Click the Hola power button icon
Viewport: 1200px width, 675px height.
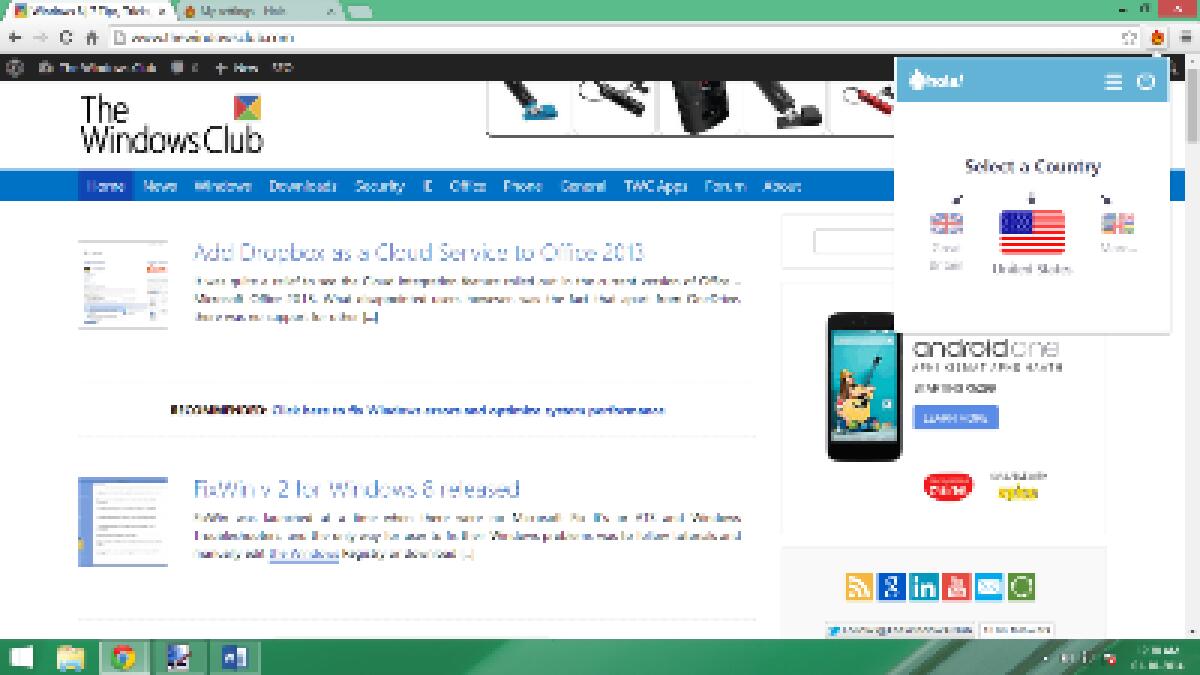tap(1143, 83)
